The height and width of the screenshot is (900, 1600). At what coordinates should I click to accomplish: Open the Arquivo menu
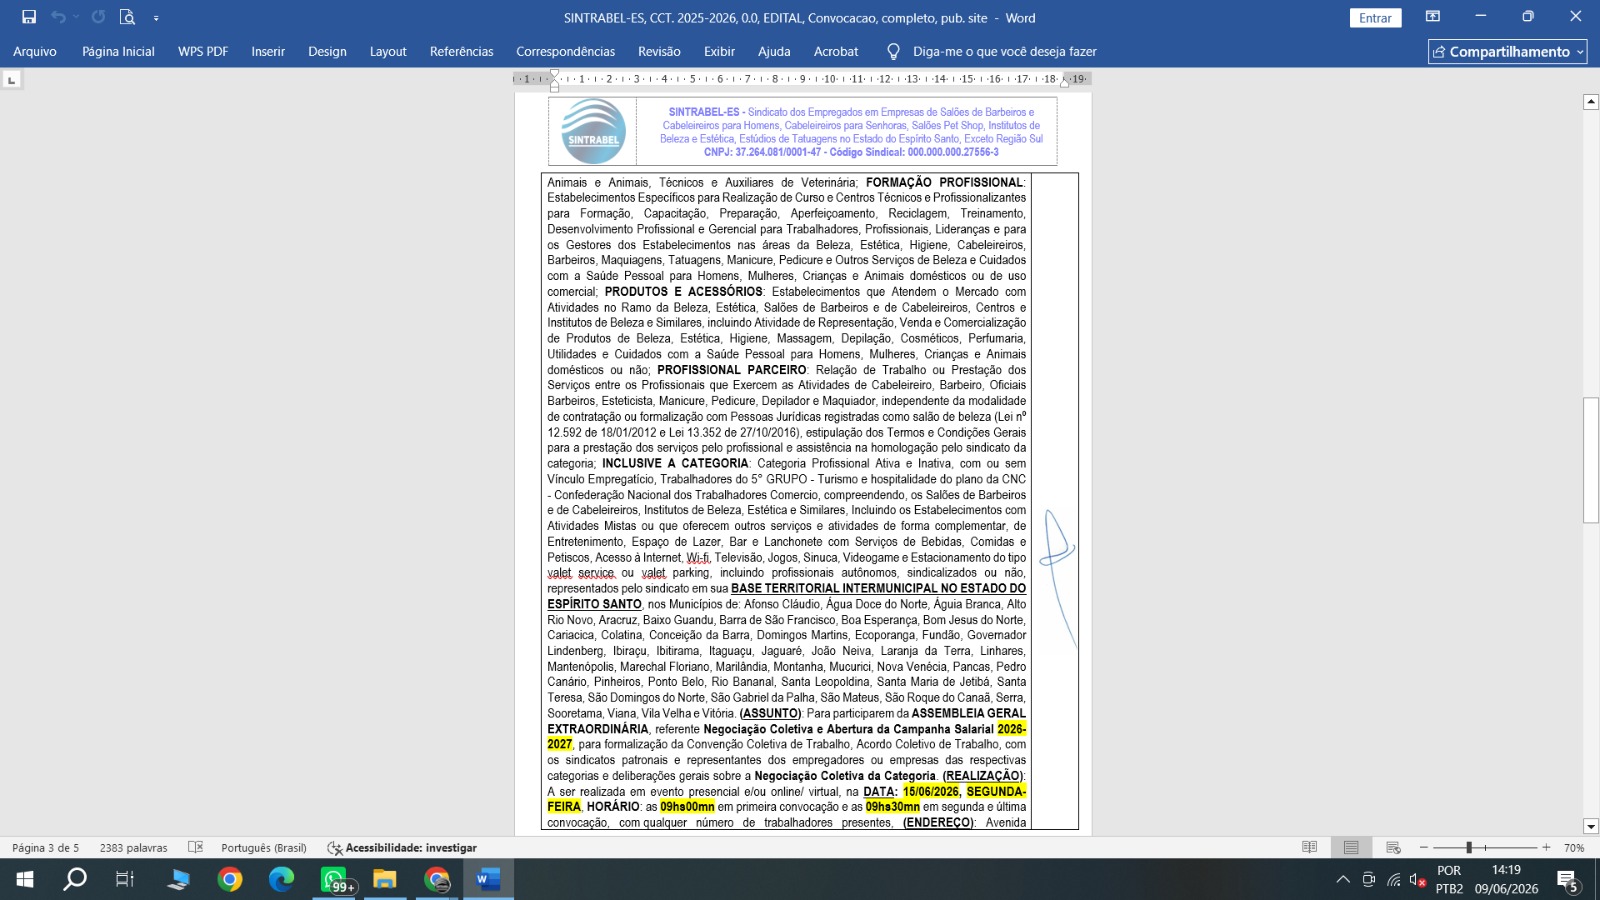pos(35,52)
